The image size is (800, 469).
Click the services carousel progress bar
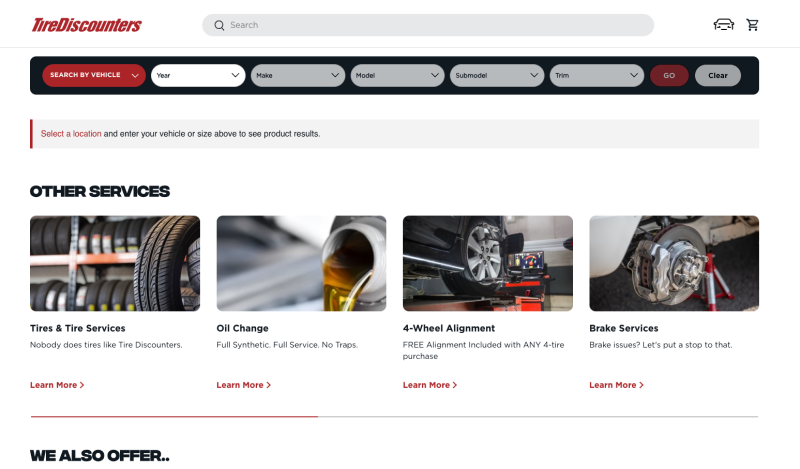point(394,416)
